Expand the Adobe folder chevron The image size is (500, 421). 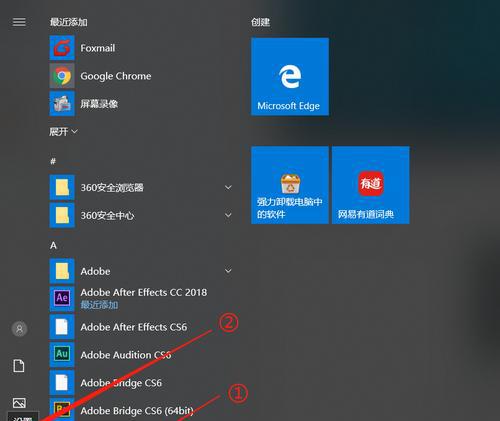click(228, 271)
